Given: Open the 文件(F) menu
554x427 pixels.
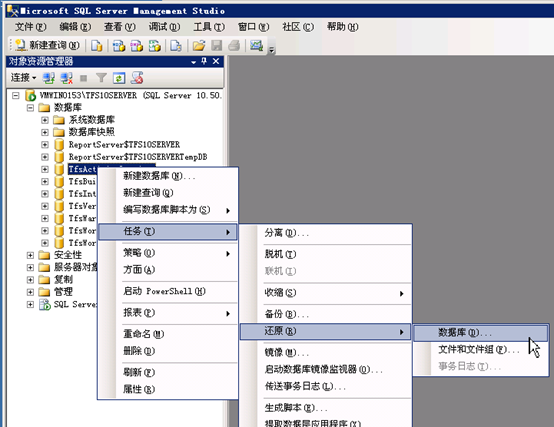Looking at the screenshot, I should click(x=30, y=26).
